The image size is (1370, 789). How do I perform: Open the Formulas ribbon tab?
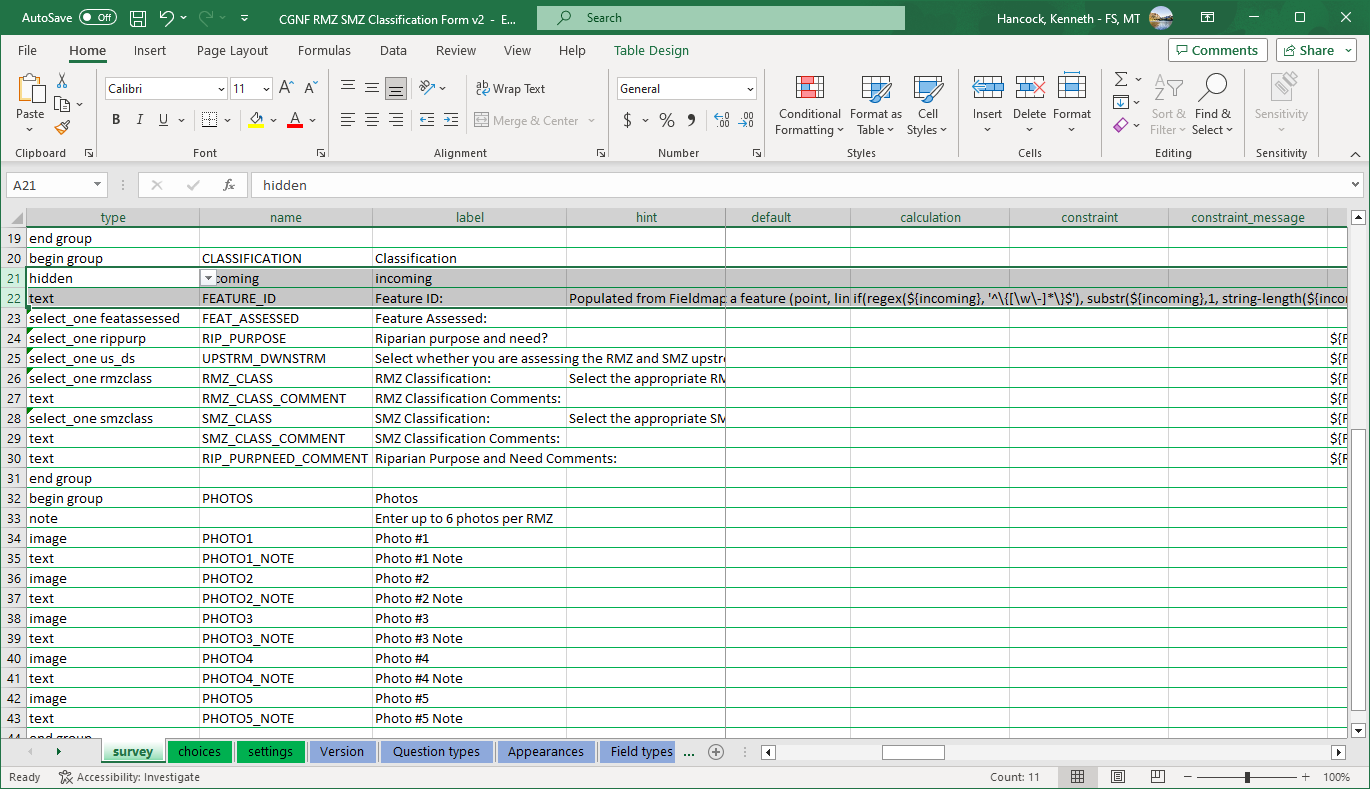[x=324, y=51]
